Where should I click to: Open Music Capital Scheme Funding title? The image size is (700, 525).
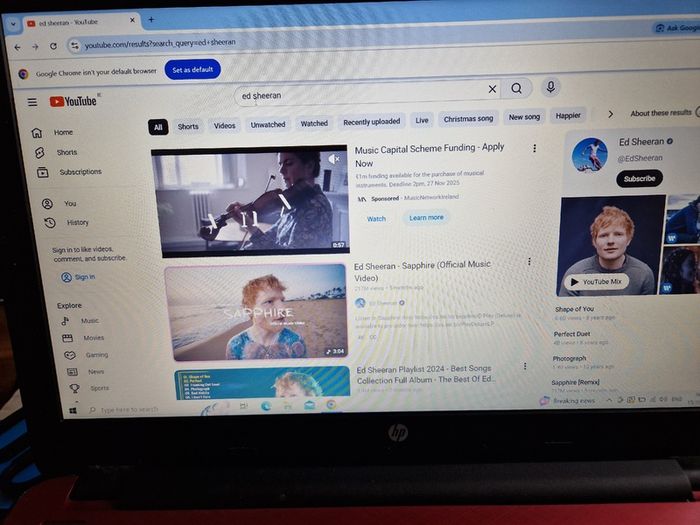pos(429,155)
